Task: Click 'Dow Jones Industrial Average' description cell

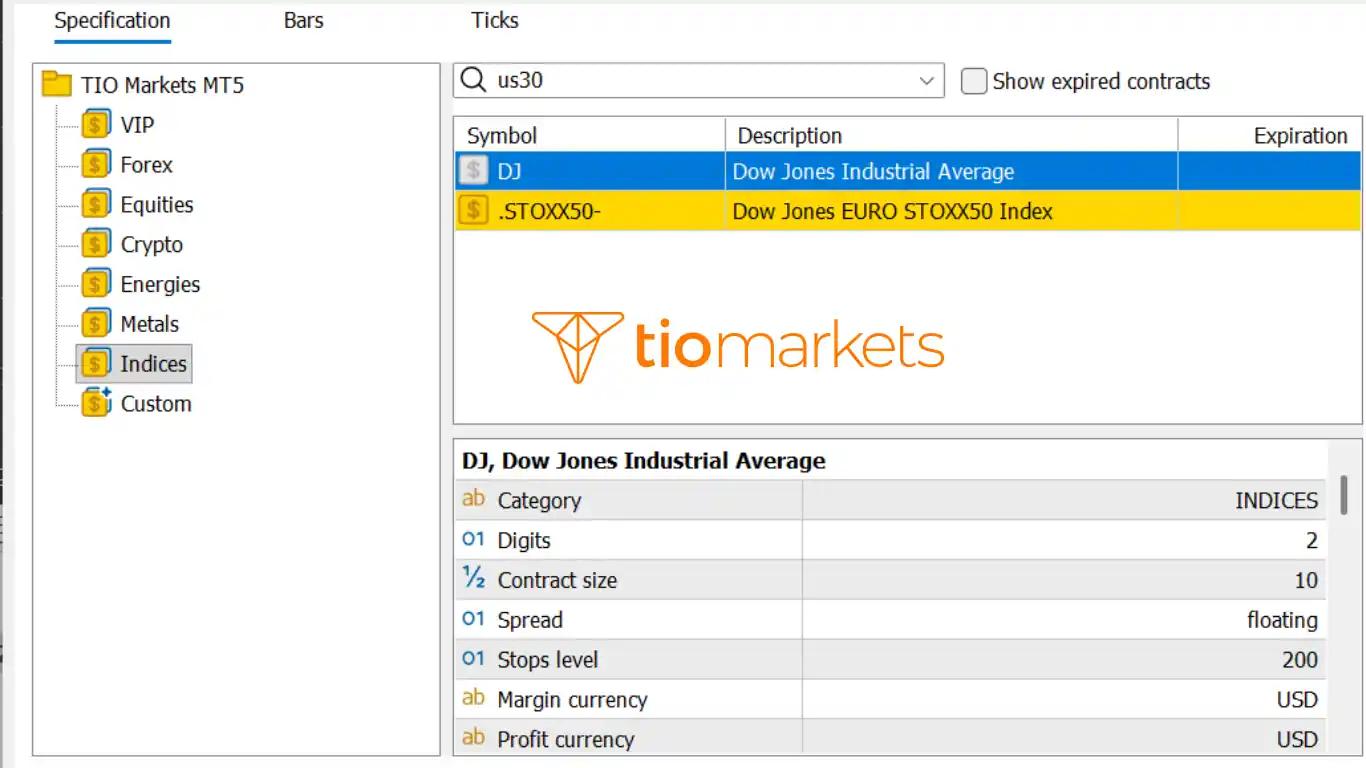Action: [951, 171]
